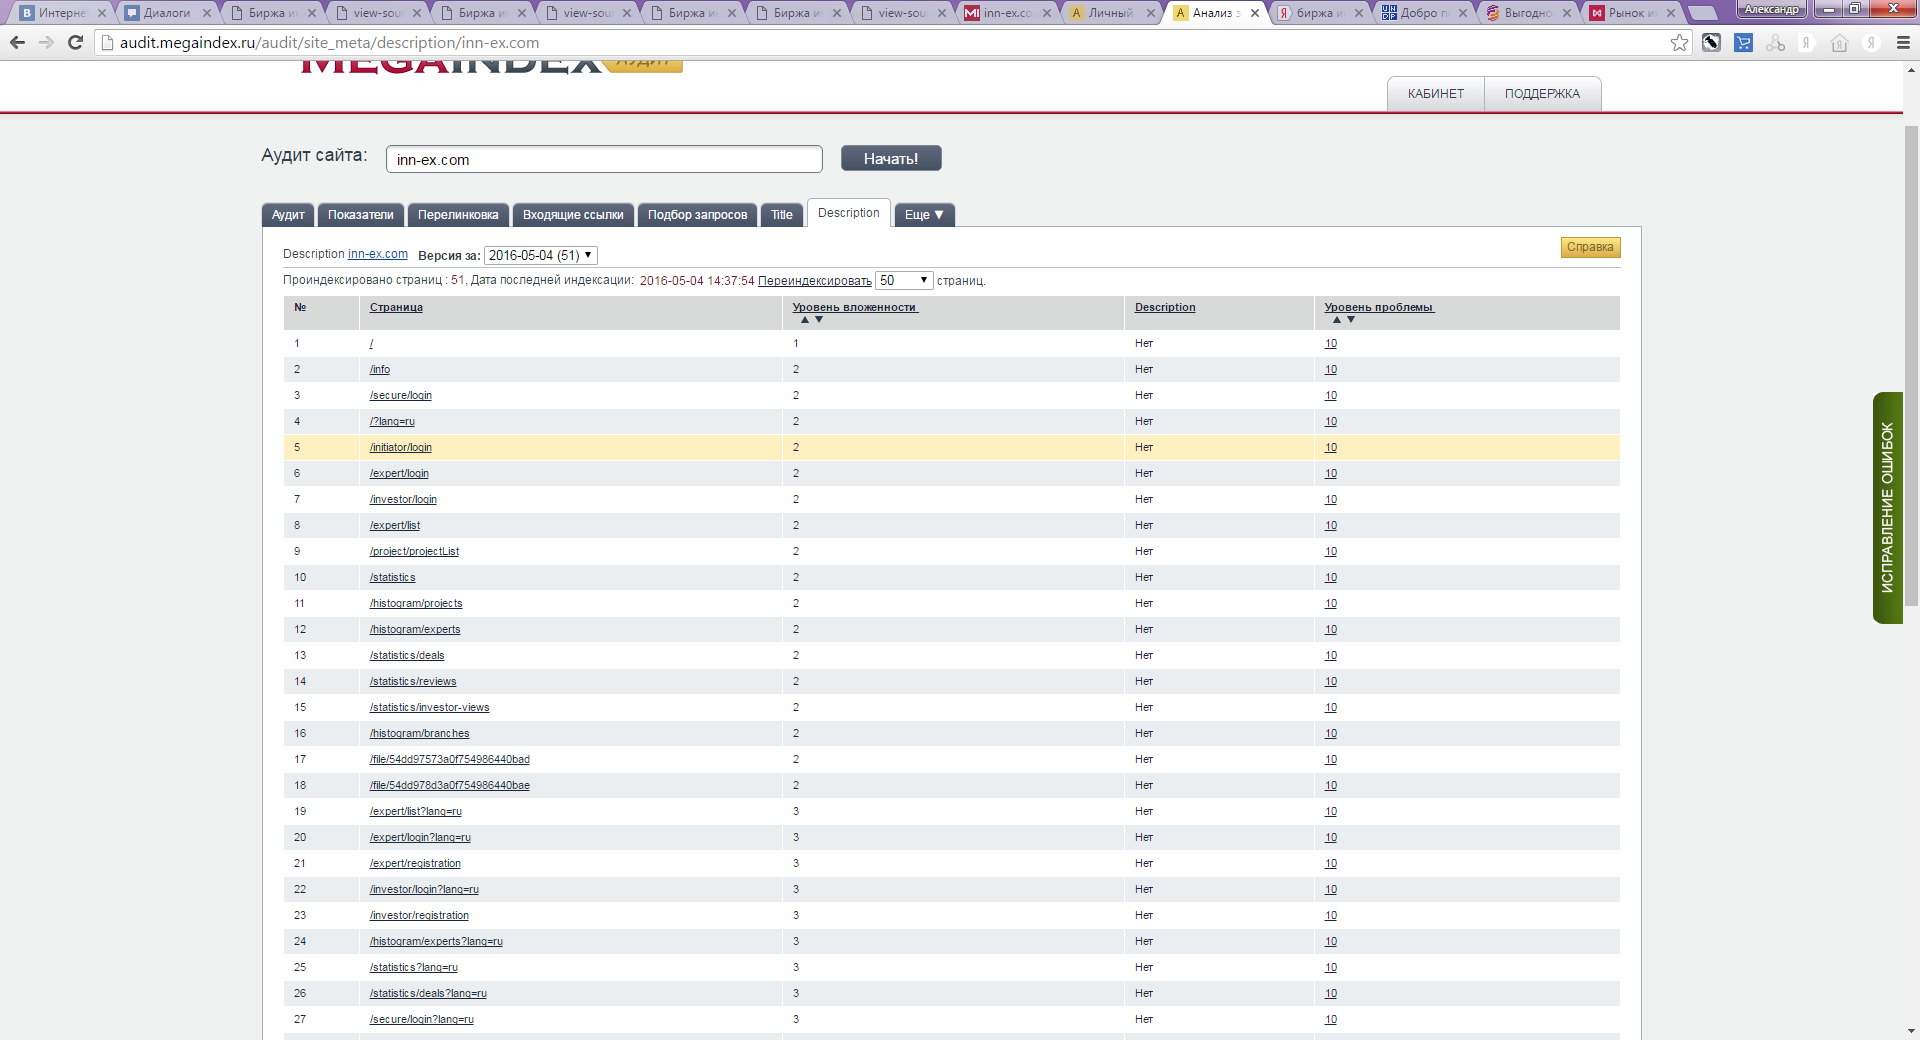Click the 'Переиндексировать' link

pos(814,281)
